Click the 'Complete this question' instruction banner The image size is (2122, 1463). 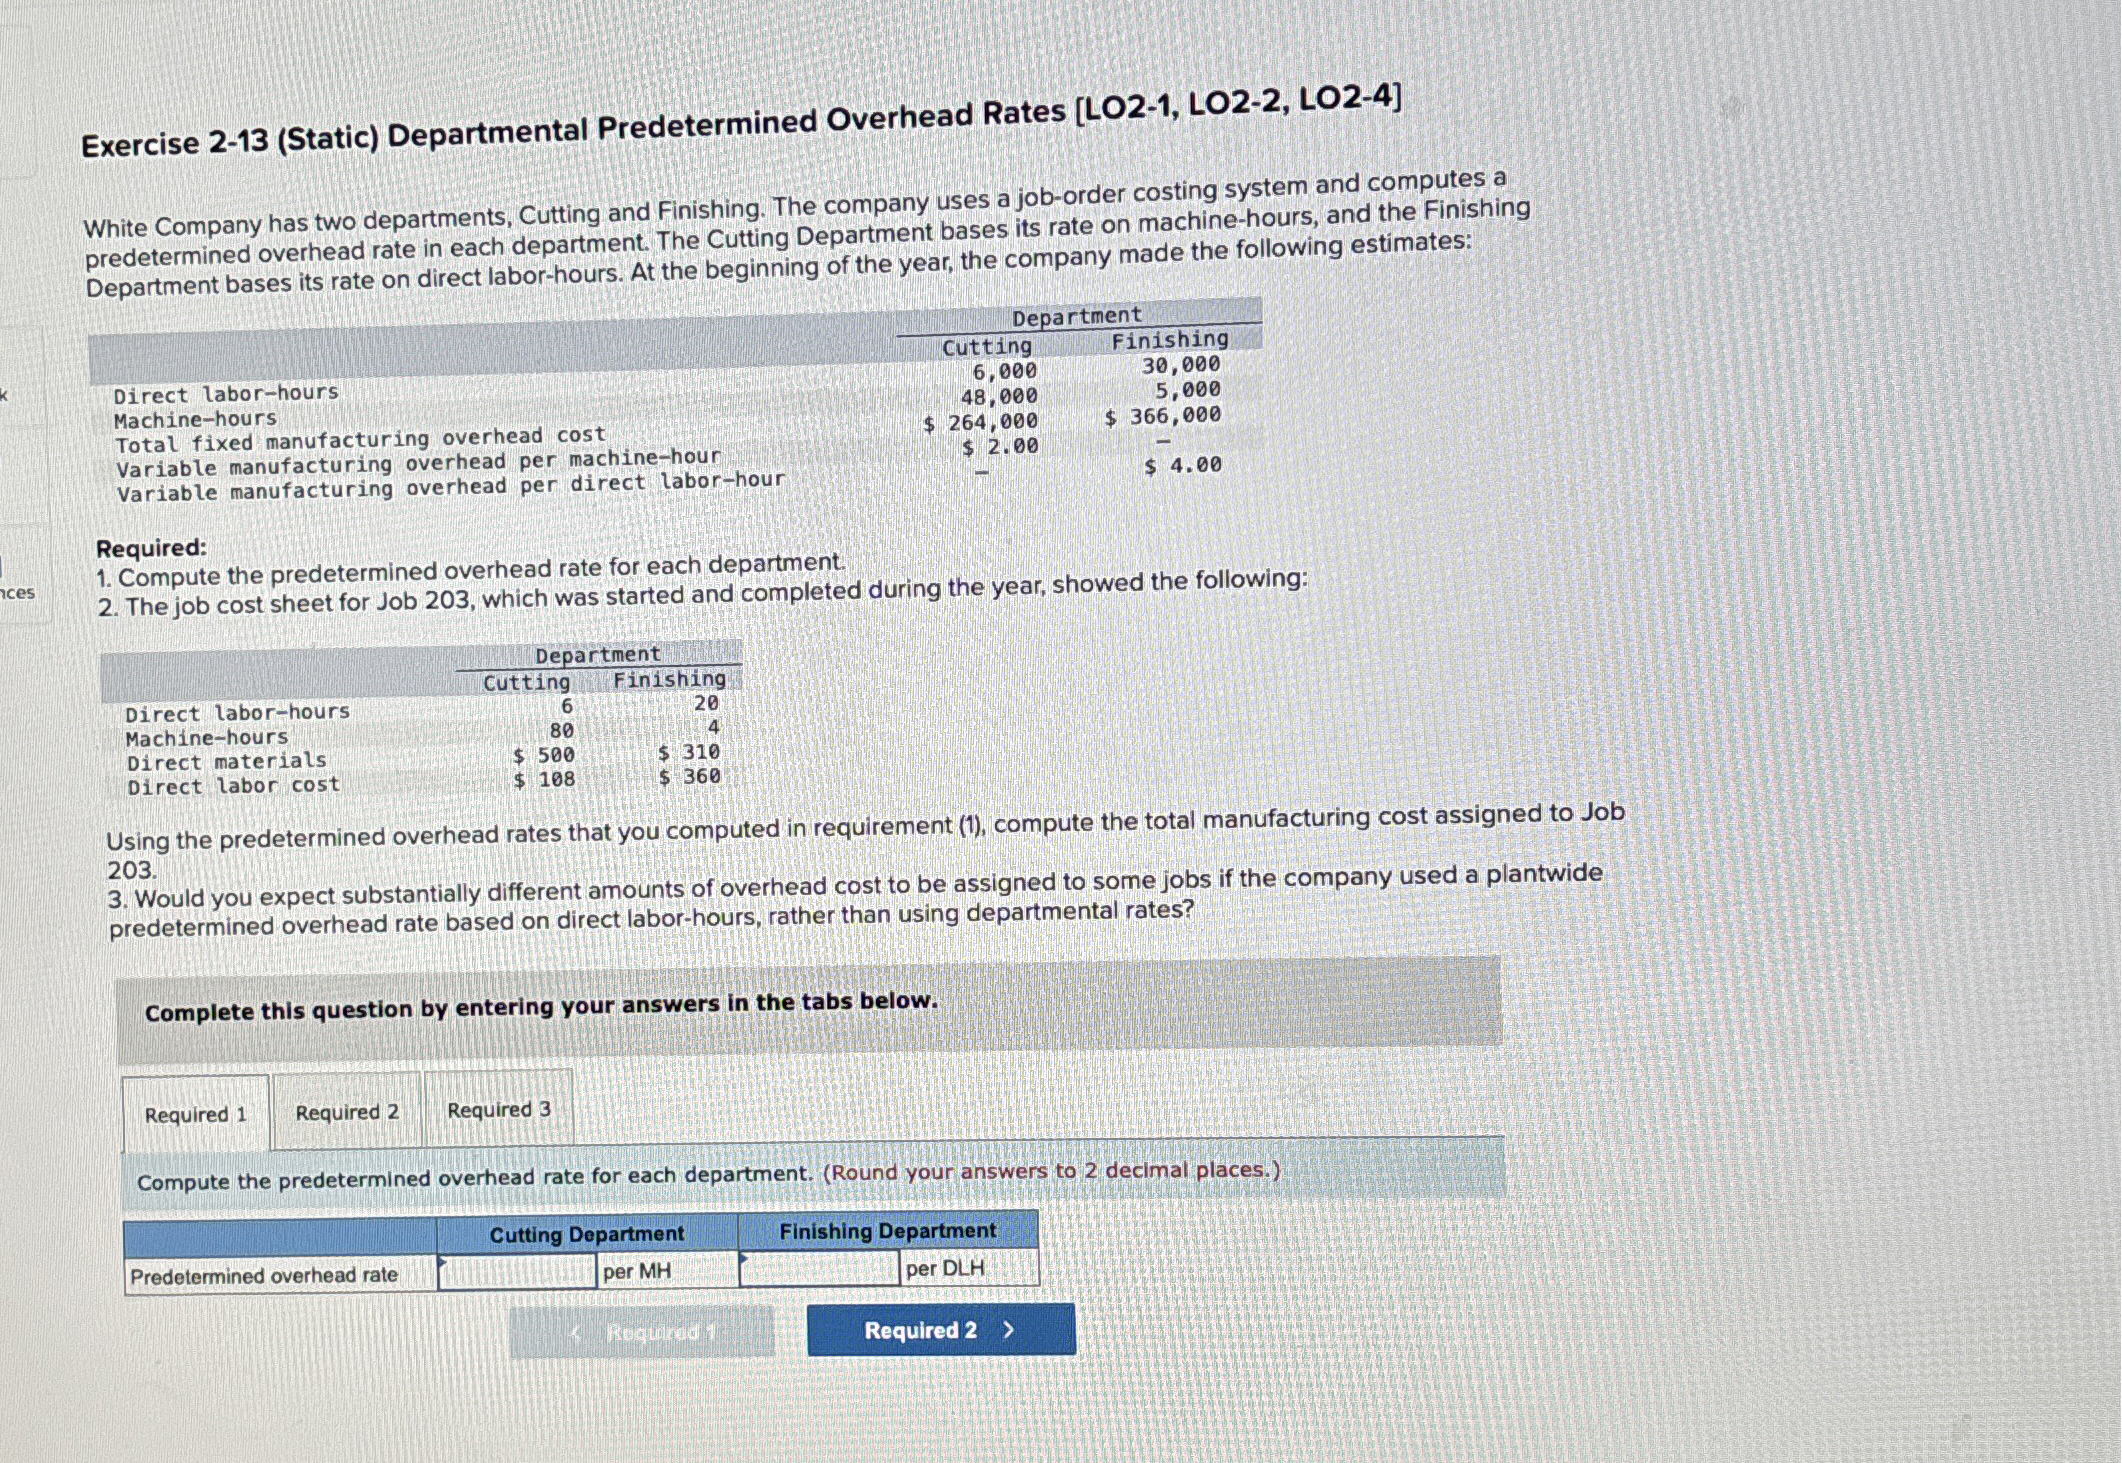[x=541, y=1007]
